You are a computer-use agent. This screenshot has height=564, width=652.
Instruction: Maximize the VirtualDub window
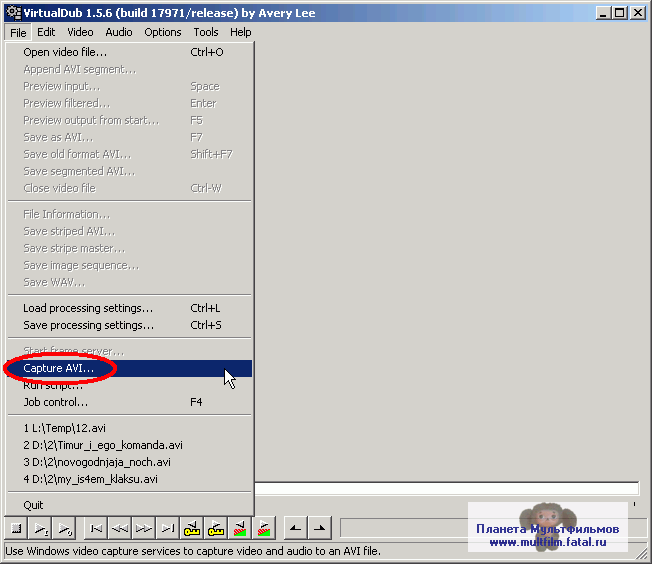pos(619,13)
